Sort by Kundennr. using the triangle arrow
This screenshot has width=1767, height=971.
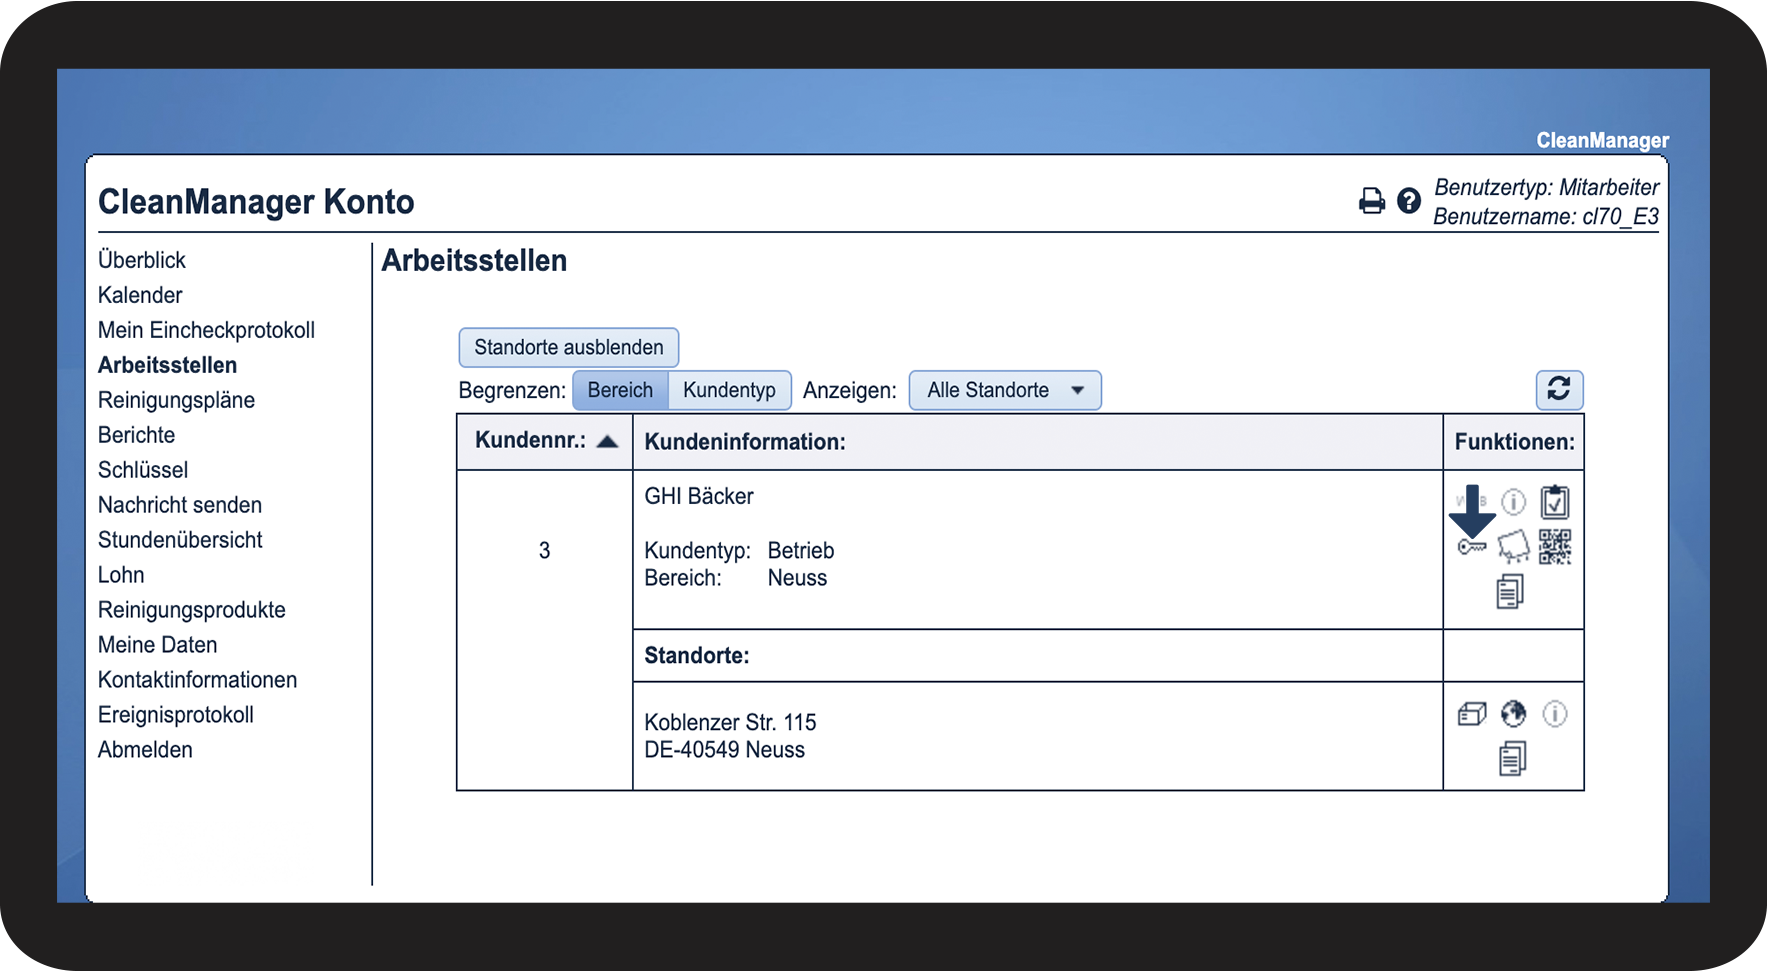tap(607, 442)
